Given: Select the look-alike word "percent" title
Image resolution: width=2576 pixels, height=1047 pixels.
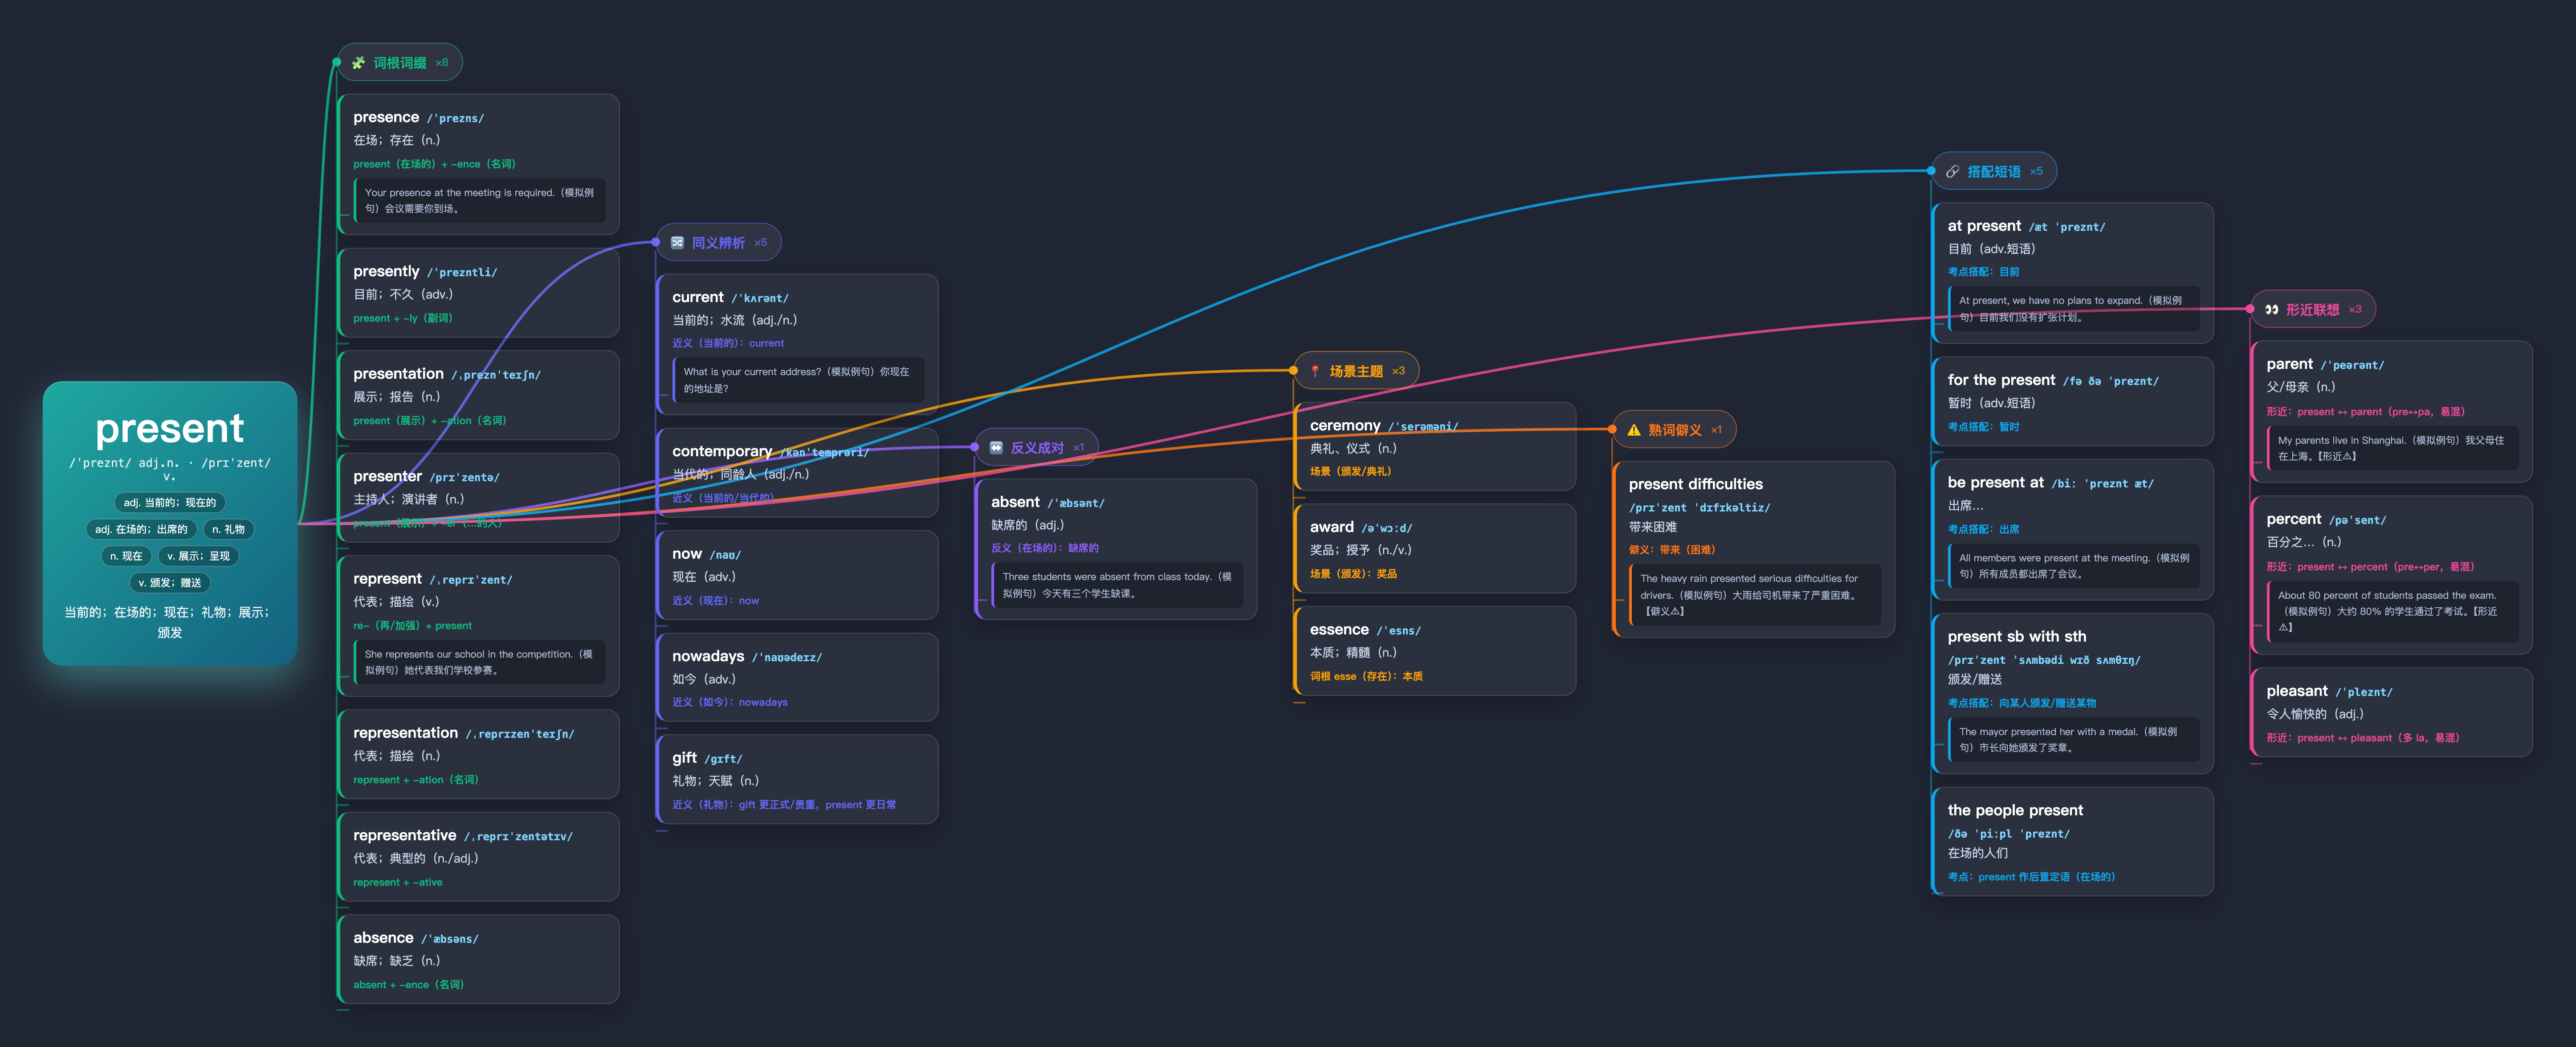Looking at the screenshot, I should point(2294,519).
